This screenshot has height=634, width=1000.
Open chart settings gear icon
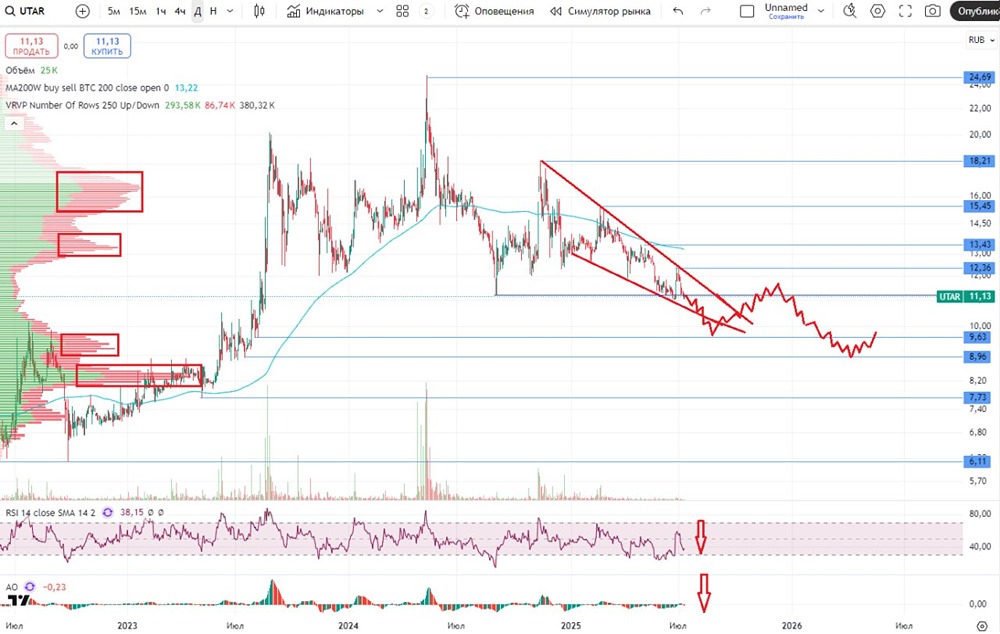(878, 11)
